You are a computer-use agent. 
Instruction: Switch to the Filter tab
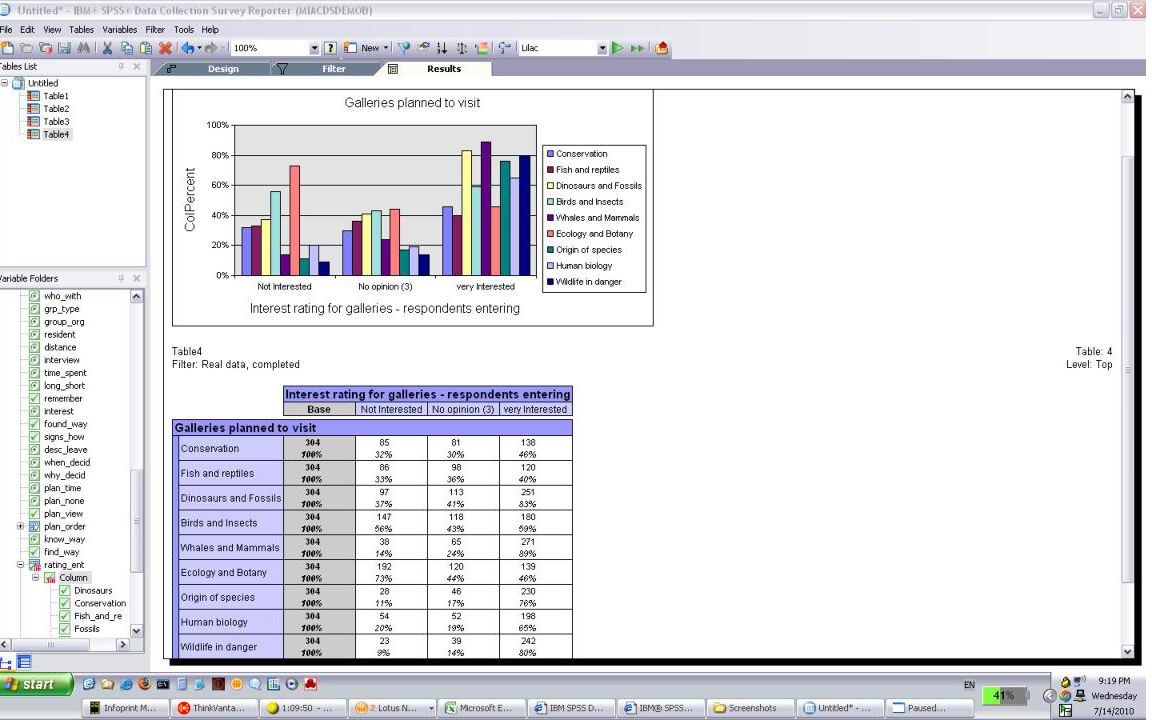click(x=333, y=69)
